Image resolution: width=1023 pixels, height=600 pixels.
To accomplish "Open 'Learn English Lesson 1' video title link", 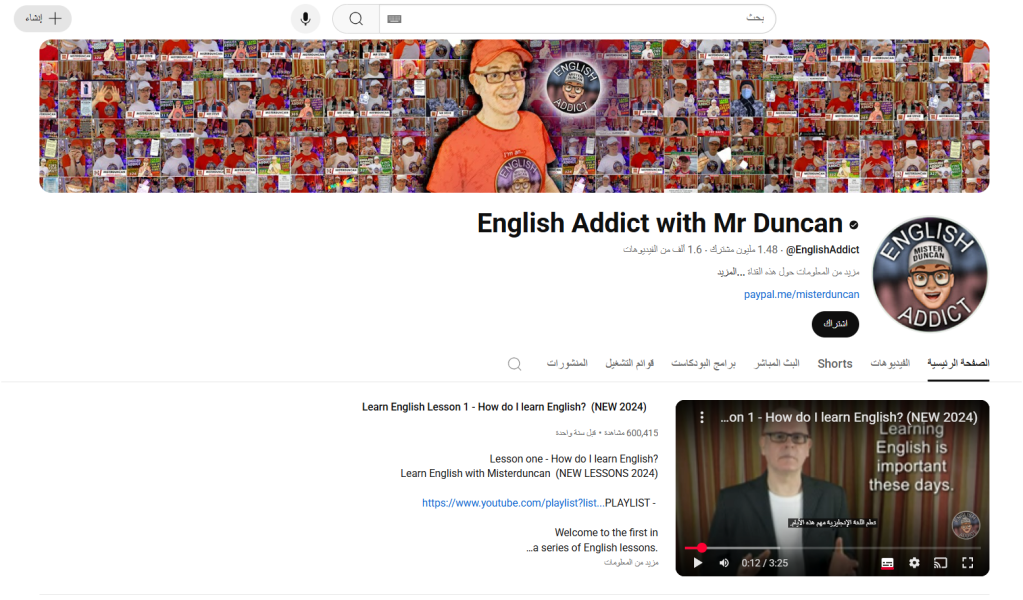I will (x=504, y=407).
